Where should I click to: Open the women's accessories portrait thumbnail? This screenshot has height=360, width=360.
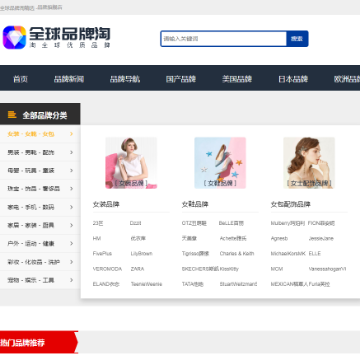309,163
